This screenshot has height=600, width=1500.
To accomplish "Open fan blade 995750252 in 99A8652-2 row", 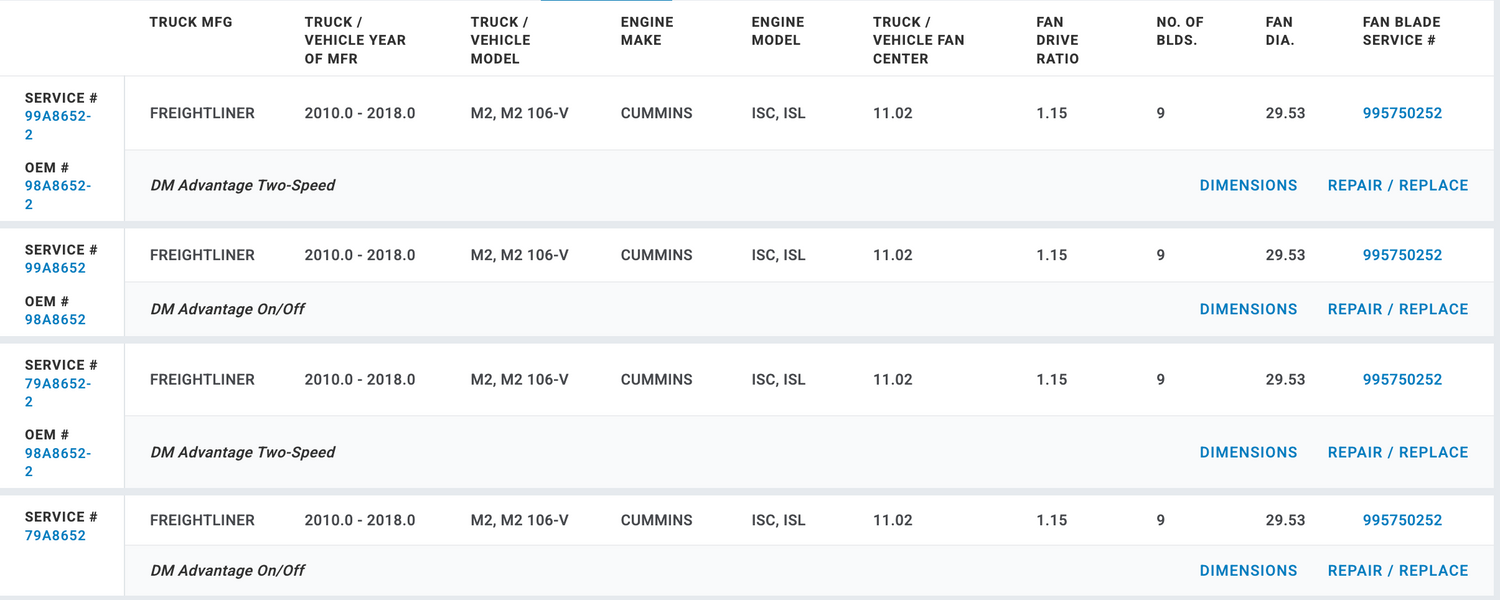I will point(1402,113).
